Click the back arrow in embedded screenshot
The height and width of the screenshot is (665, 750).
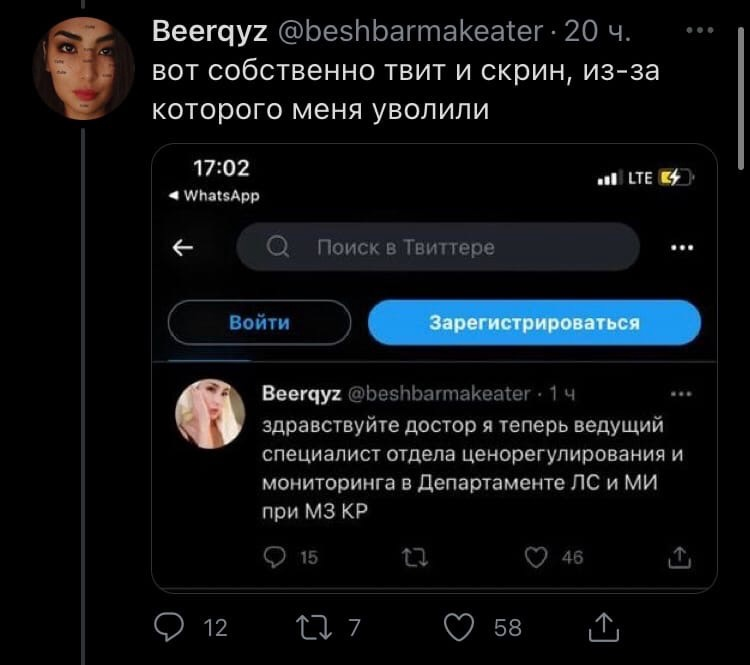(x=184, y=248)
